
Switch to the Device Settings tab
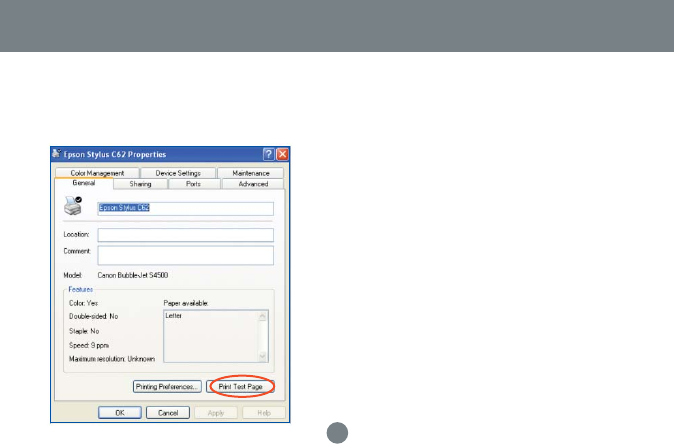(178, 173)
